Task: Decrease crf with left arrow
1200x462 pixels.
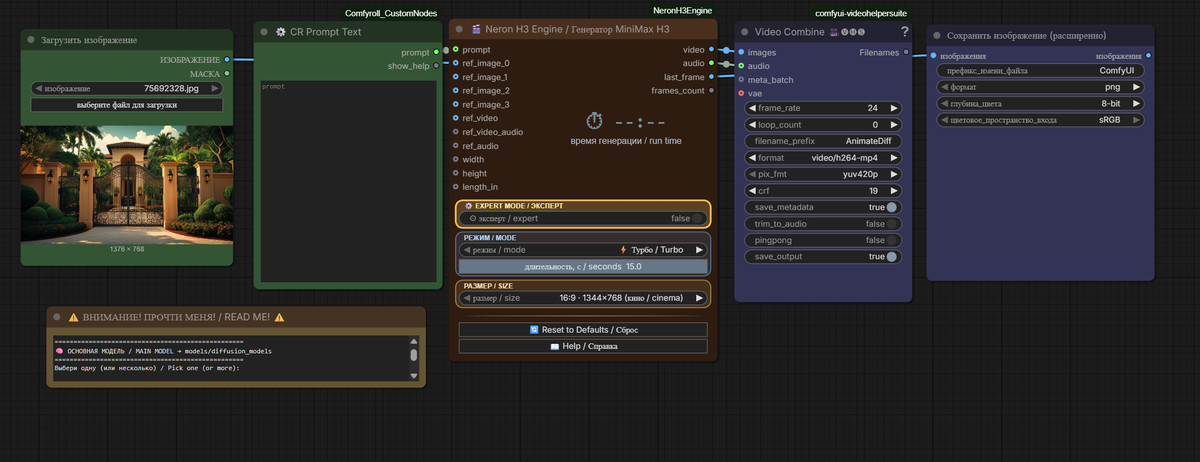Action: 751,191
